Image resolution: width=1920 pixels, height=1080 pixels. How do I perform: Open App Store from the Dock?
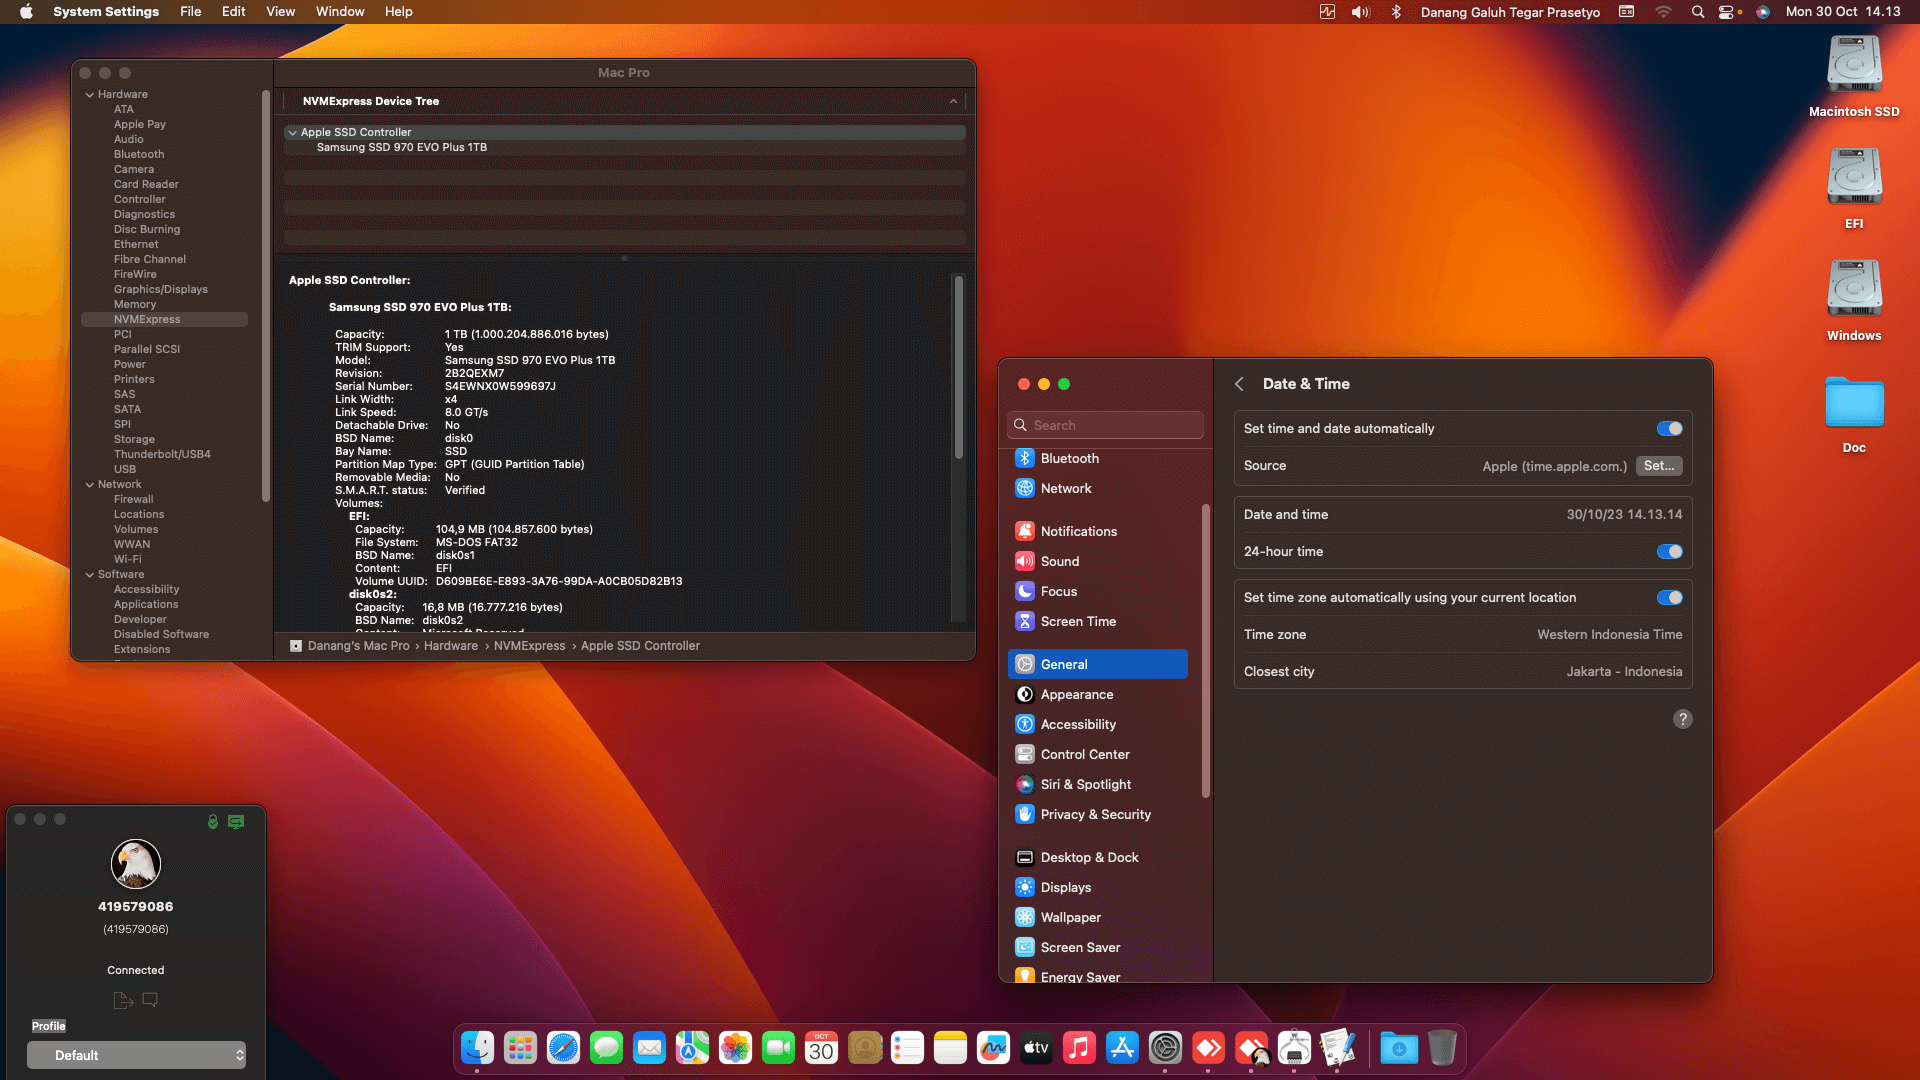click(x=1122, y=1048)
